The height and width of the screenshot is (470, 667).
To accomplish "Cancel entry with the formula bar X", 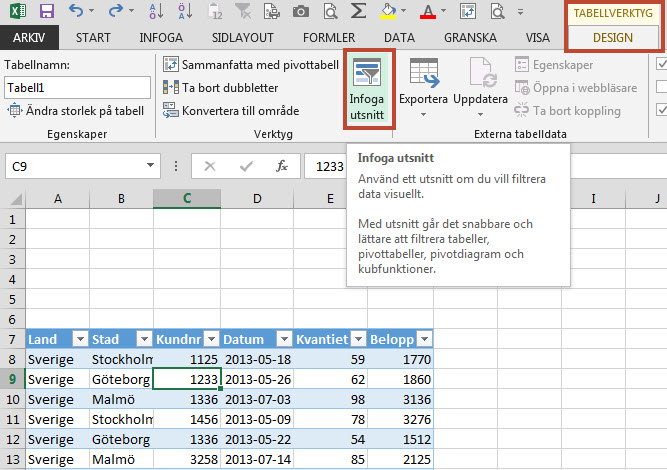I will 210,166.
